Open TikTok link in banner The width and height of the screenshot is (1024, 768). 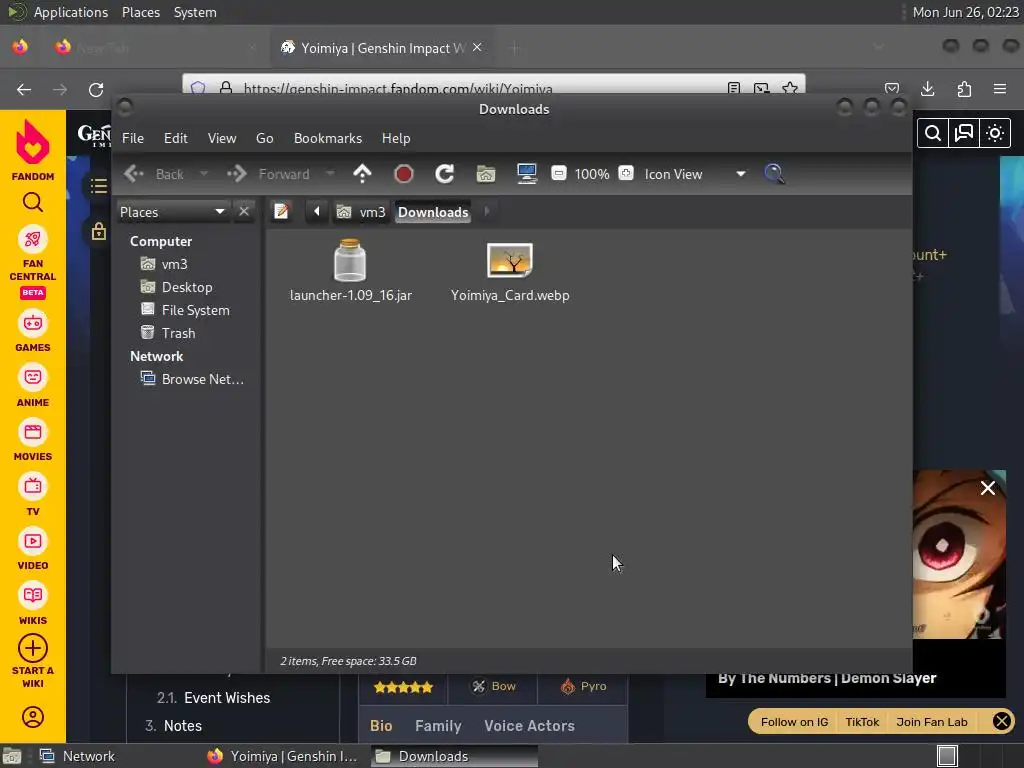pyautogui.click(x=862, y=722)
